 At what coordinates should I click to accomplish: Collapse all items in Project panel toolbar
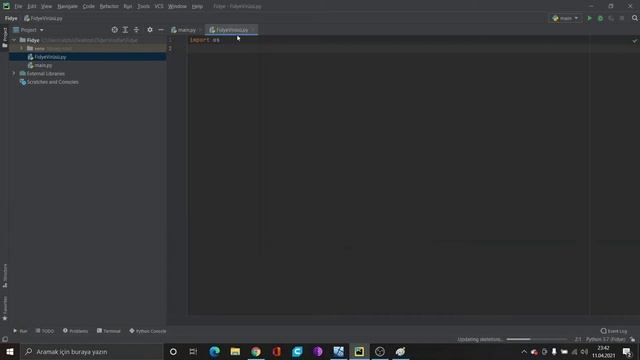(x=136, y=30)
